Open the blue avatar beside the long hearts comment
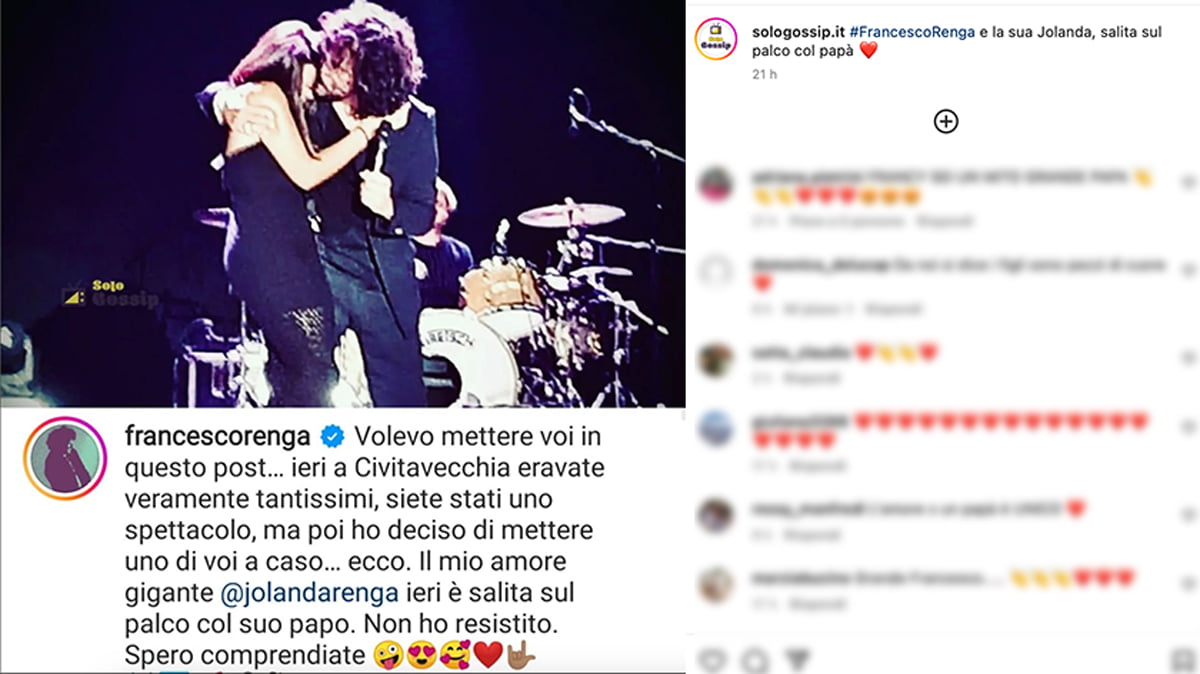The image size is (1200, 674). point(716,428)
